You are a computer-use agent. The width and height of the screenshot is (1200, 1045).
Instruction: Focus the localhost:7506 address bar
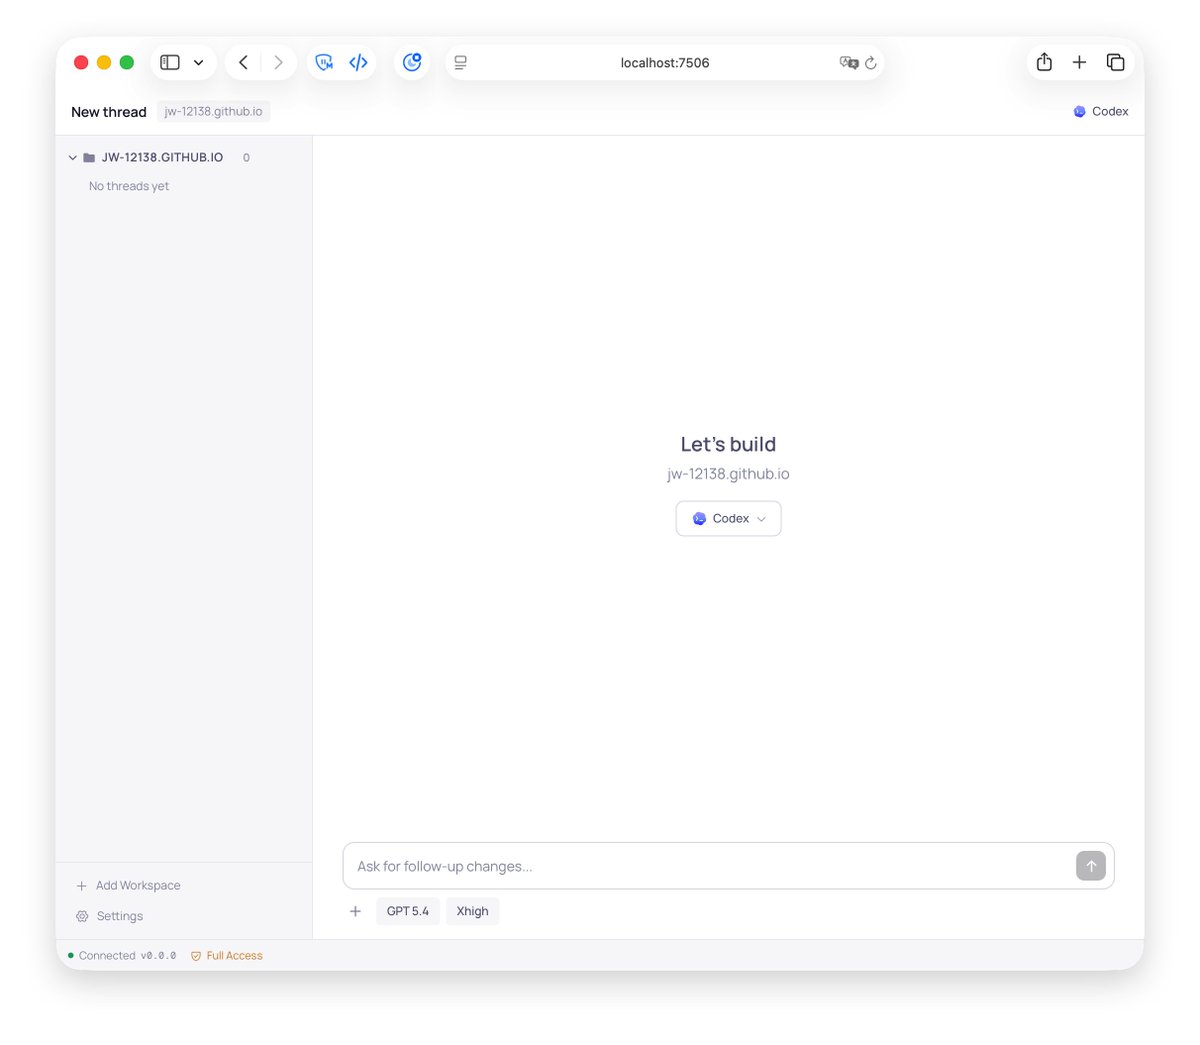coord(665,62)
